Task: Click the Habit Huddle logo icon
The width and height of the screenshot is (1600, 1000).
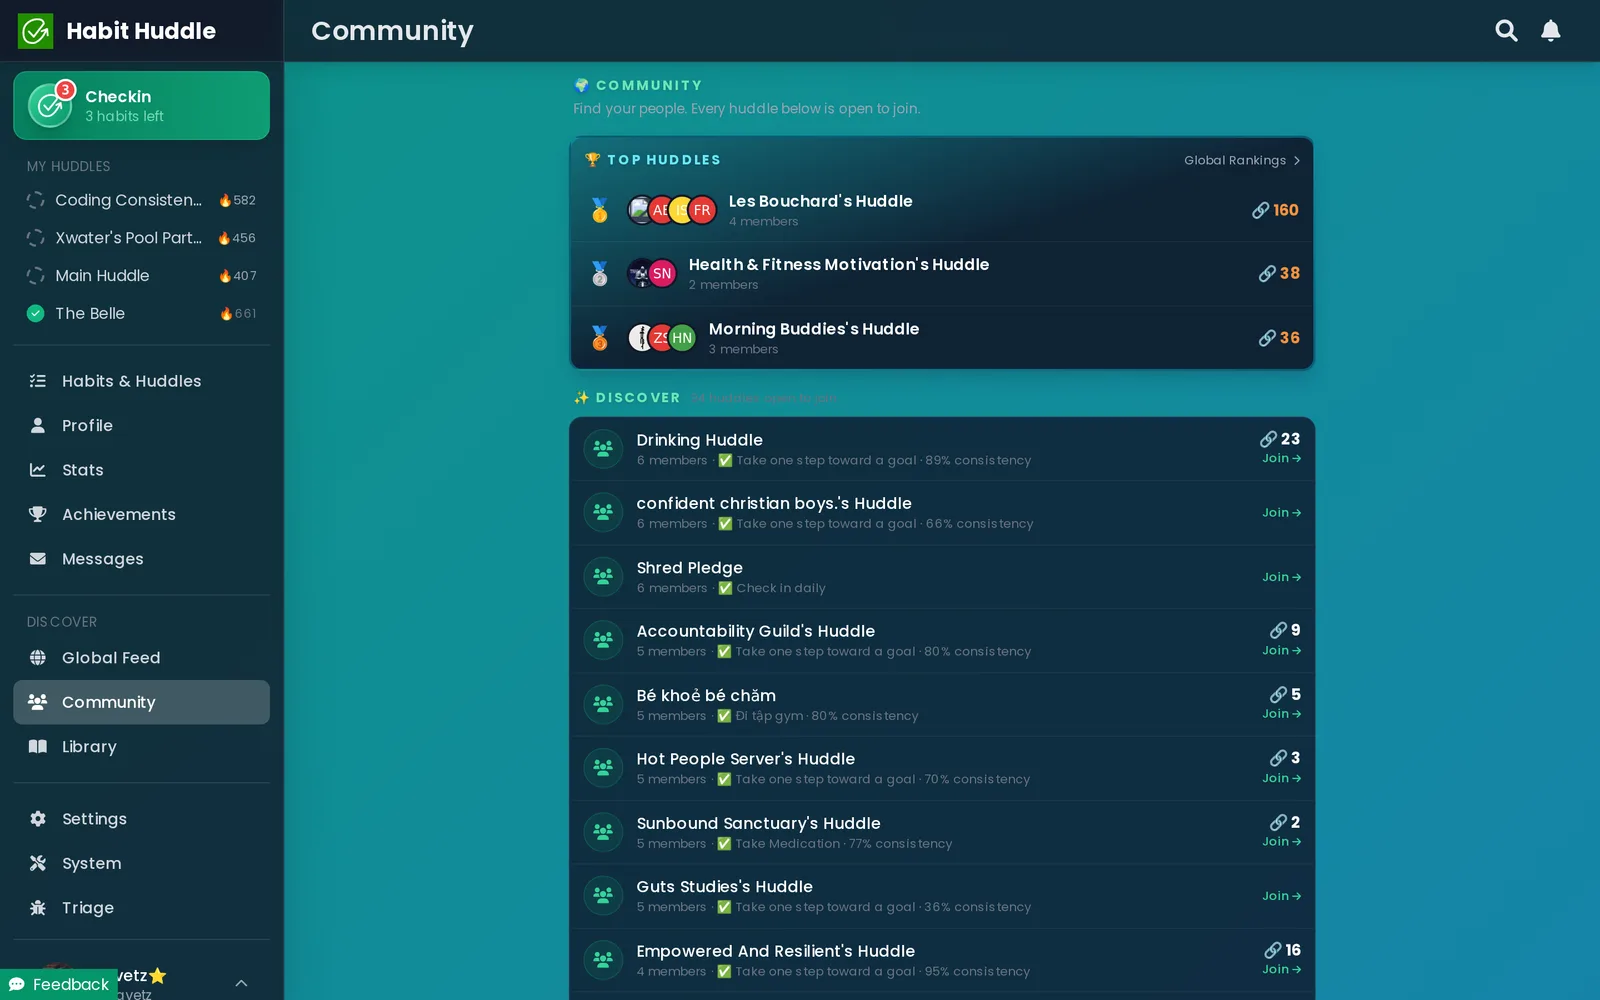Action: 35,31
